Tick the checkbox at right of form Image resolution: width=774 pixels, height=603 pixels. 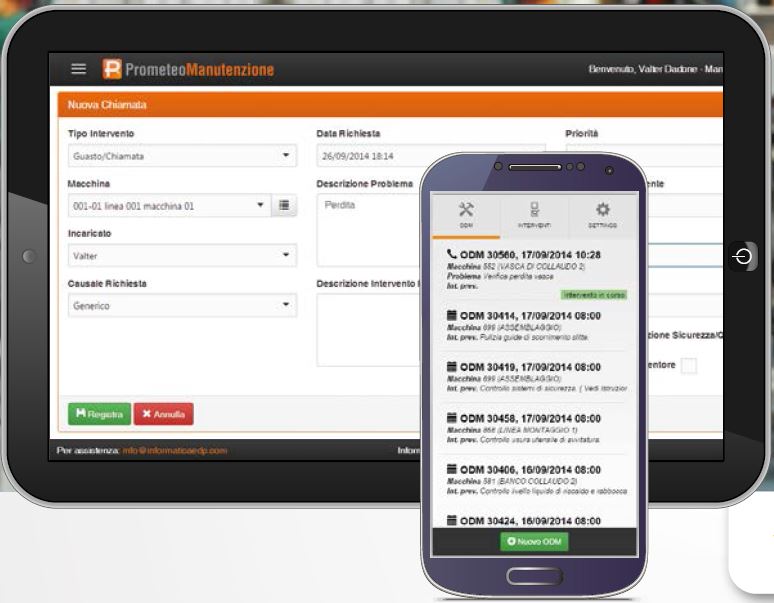(x=689, y=366)
